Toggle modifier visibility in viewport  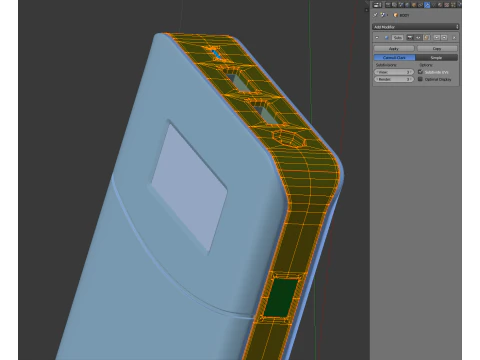click(x=418, y=37)
